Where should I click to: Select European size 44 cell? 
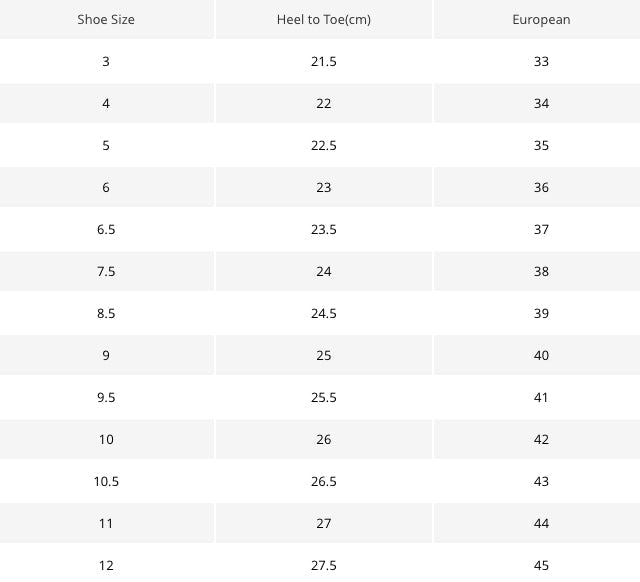point(541,524)
